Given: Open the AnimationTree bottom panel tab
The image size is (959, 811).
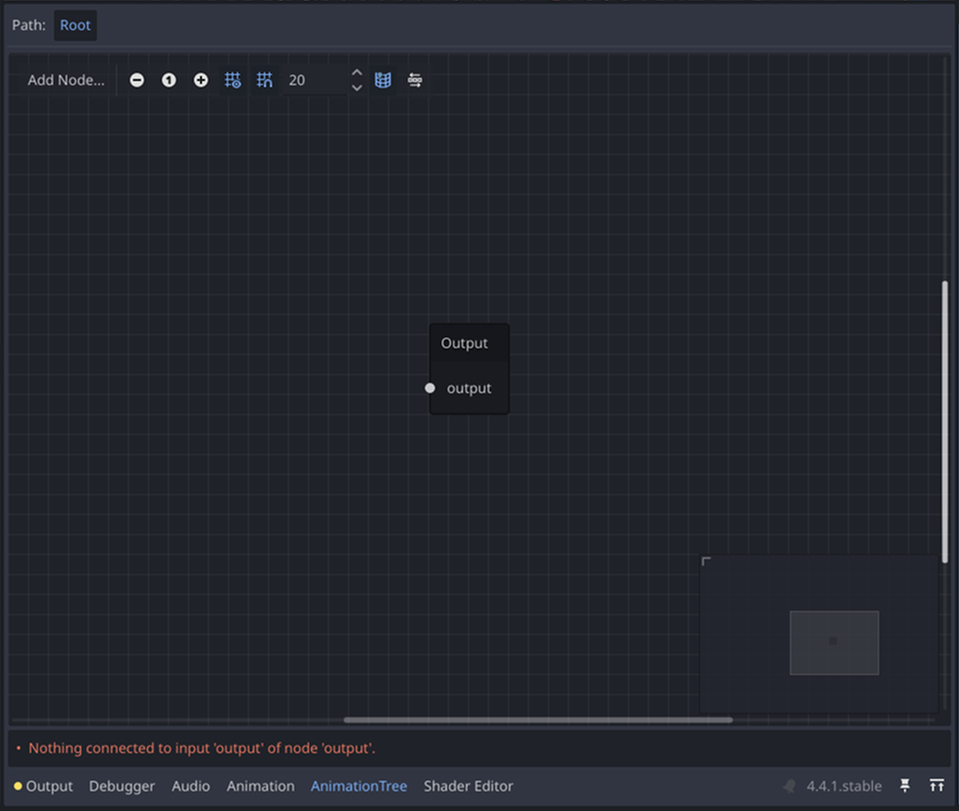Looking at the screenshot, I should [x=359, y=786].
